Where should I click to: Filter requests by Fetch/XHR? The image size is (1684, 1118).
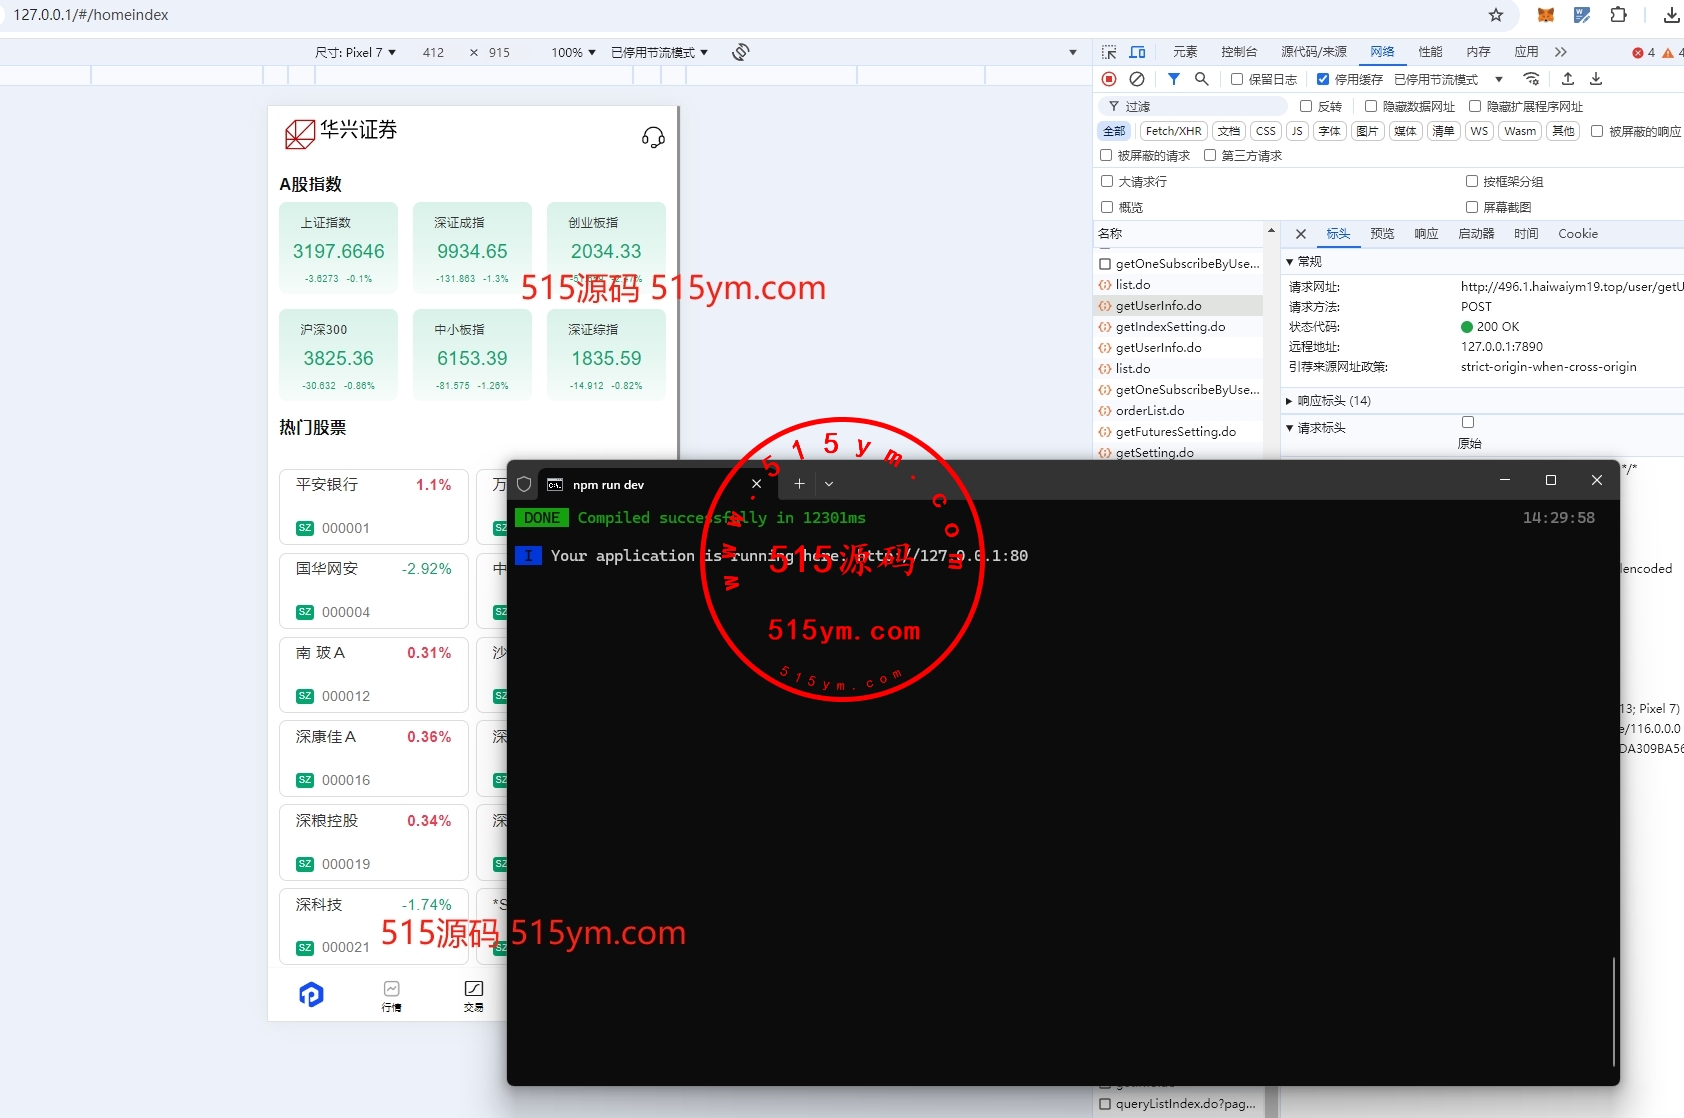tap(1173, 131)
